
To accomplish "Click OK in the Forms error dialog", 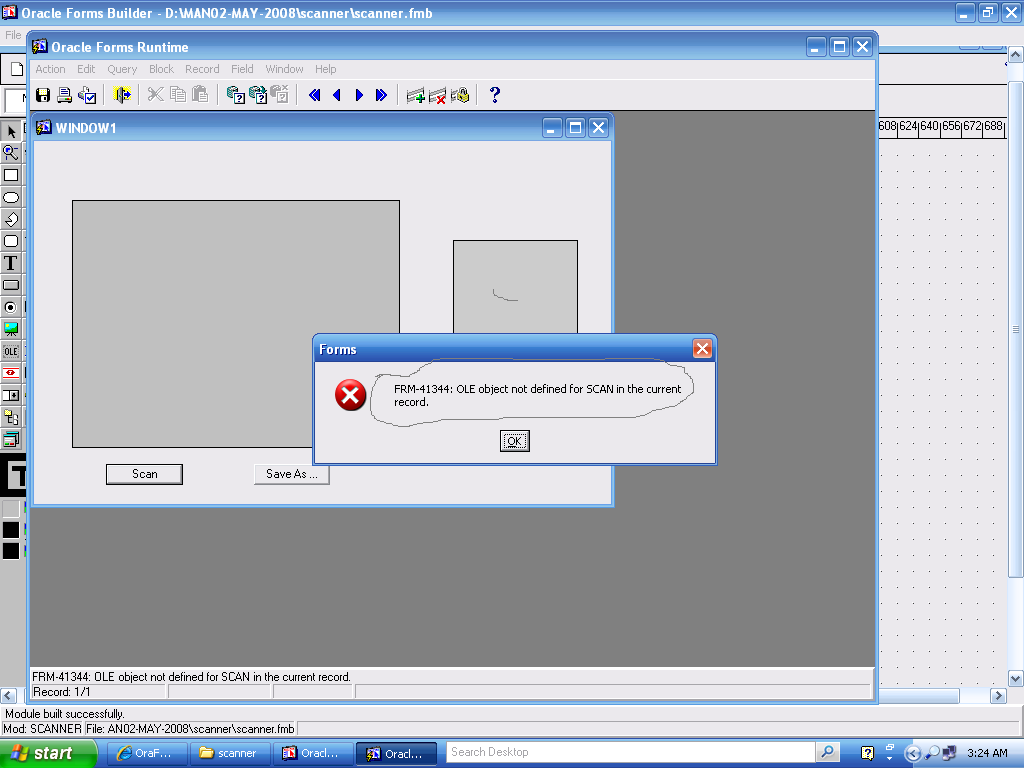I will (x=515, y=441).
